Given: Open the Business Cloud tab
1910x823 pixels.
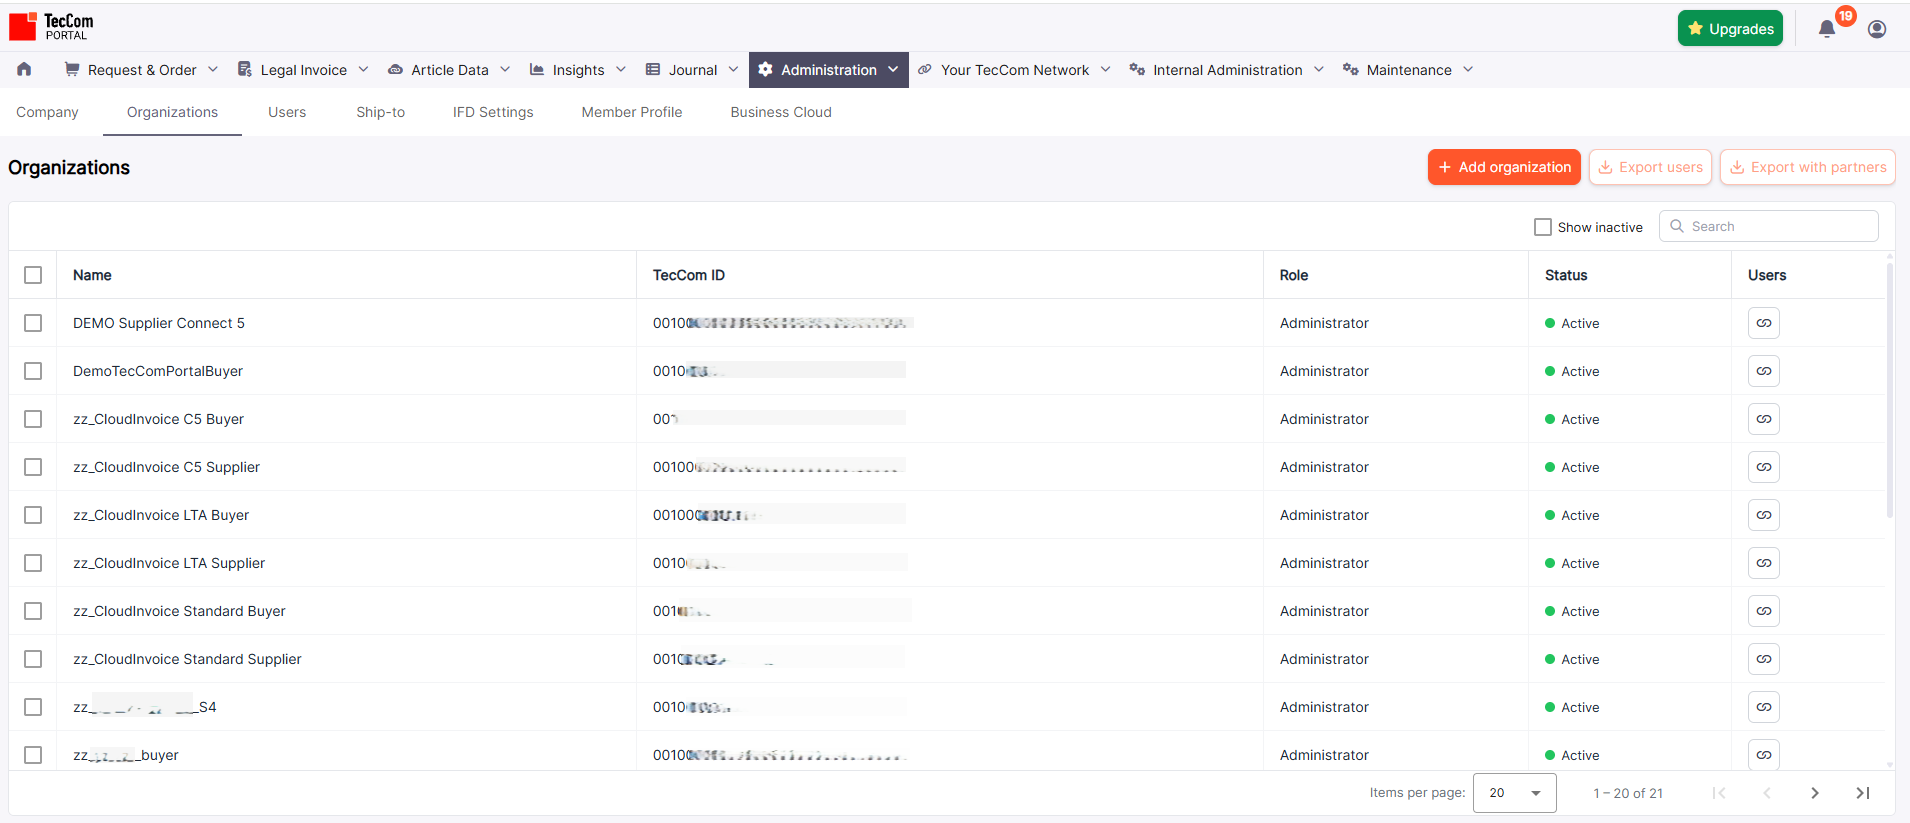Looking at the screenshot, I should pyautogui.click(x=781, y=112).
